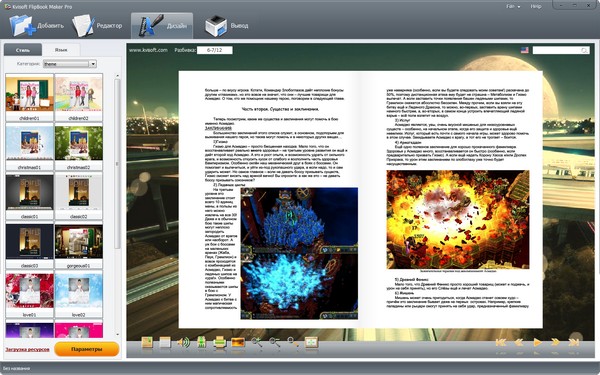Click the first preview toolbar icon
The height and width of the screenshot is (375, 600).
pos(147,342)
